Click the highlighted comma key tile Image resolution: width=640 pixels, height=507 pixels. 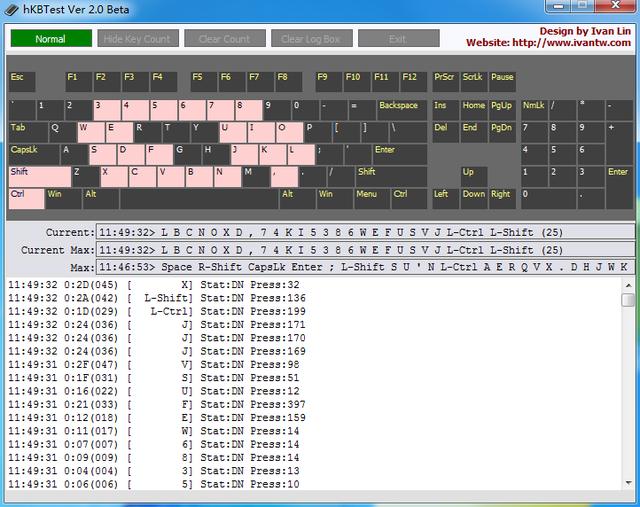[284, 177]
